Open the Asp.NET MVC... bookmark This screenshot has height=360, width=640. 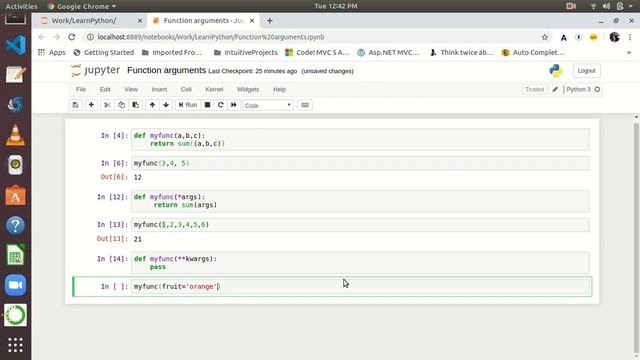tap(388, 52)
